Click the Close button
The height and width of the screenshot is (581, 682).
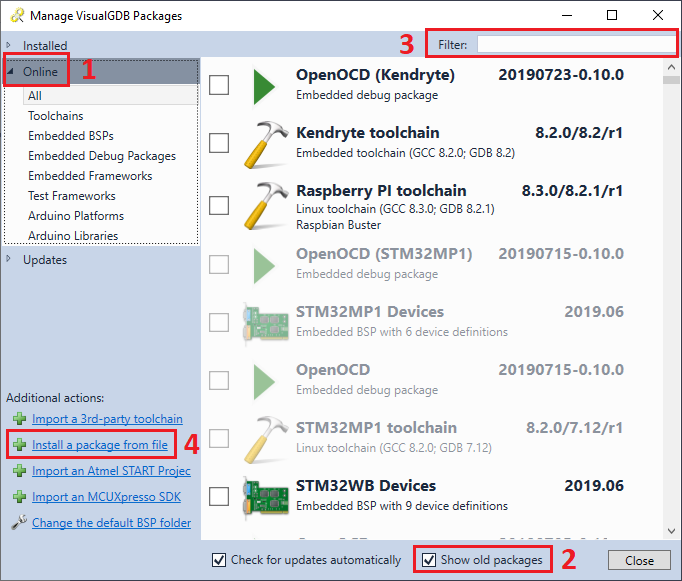[639, 560]
